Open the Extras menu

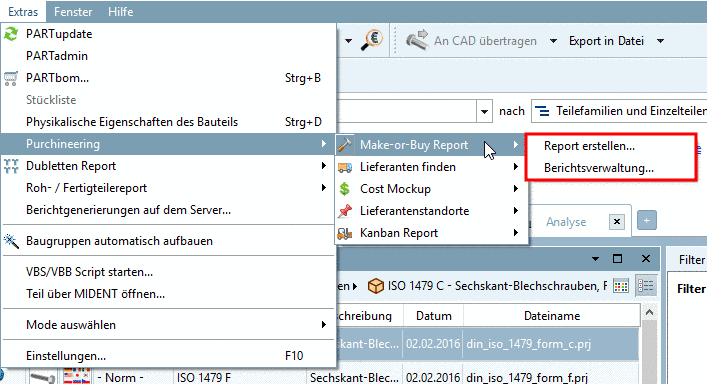click(23, 12)
